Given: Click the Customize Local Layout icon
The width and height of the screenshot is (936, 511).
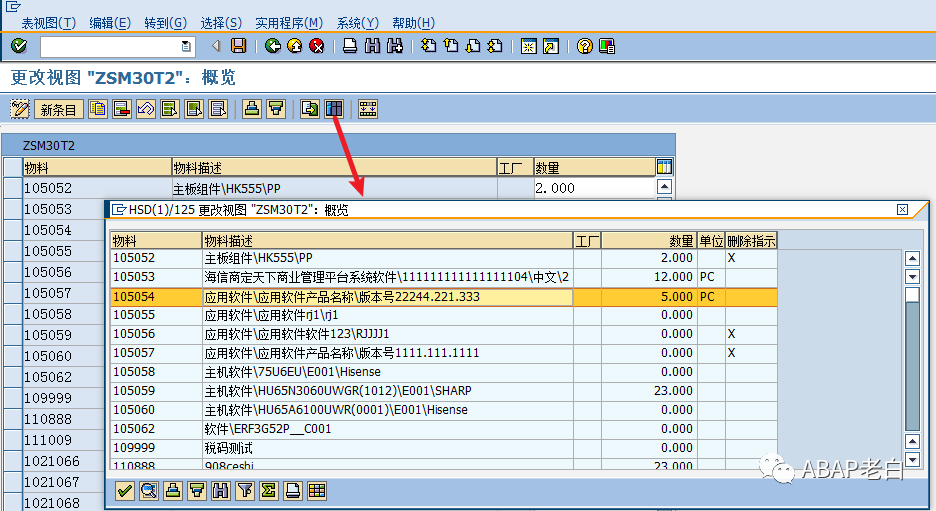Looking at the screenshot, I should pyautogui.click(x=607, y=45).
